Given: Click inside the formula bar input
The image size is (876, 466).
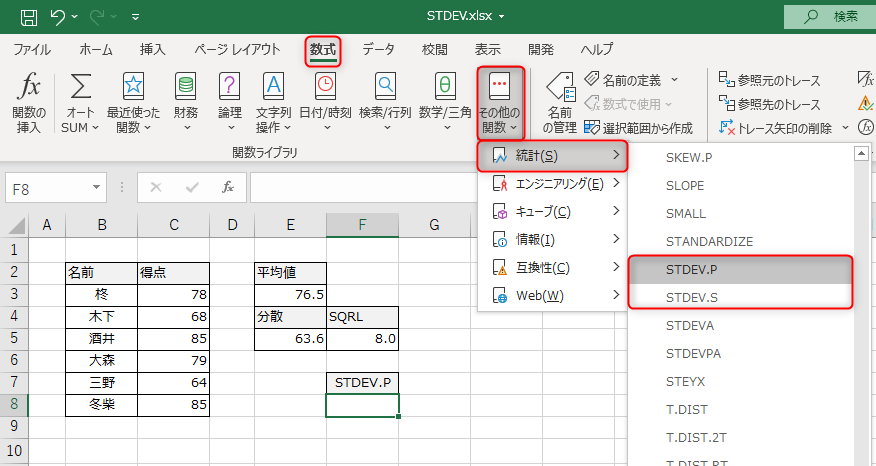Looking at the screenshot, I should pos(363,188).
